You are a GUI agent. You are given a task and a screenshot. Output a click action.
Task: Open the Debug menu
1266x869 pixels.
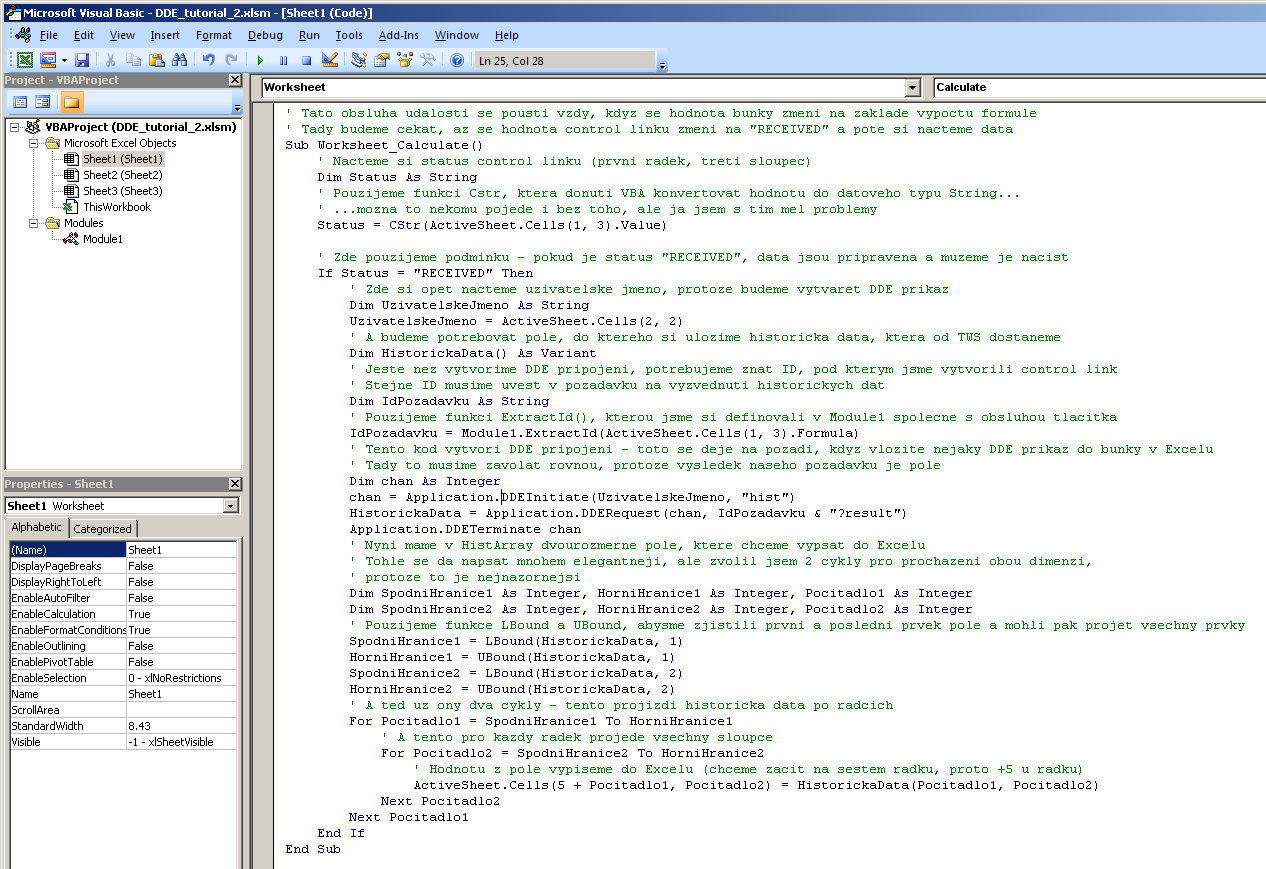(265, 35)
